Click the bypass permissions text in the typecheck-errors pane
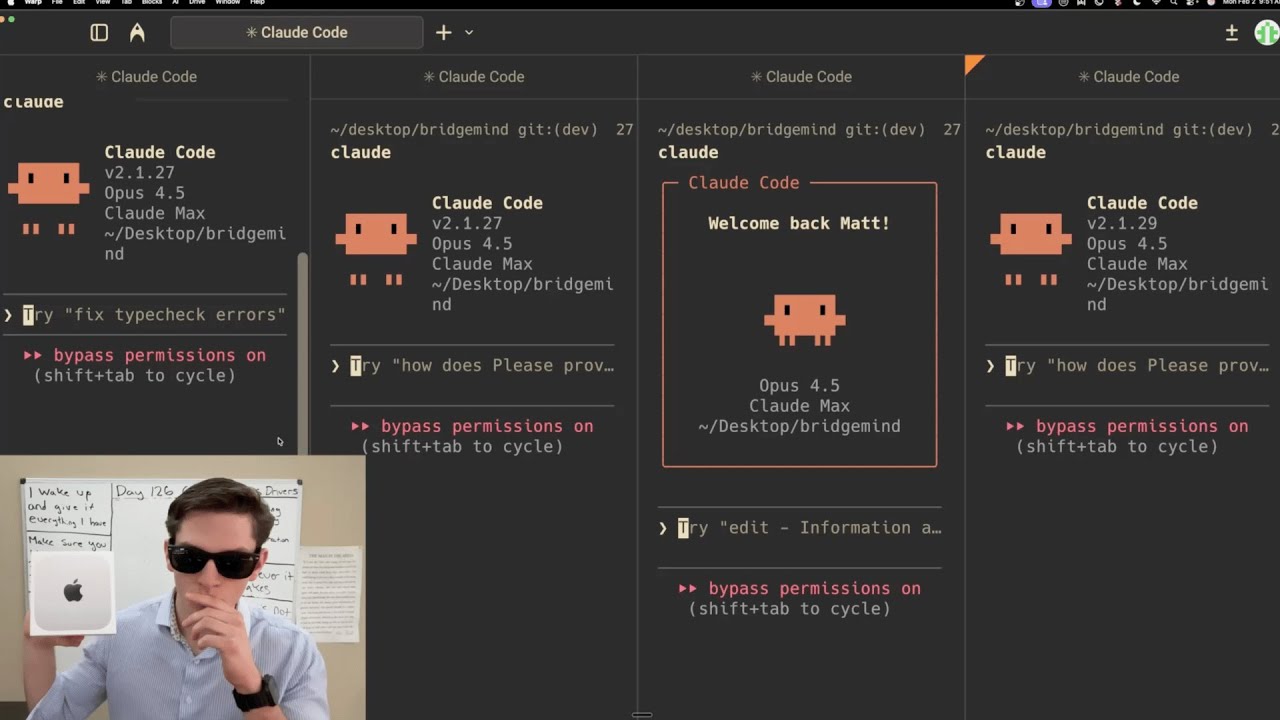Screen dimensions: 1280x720 coord(145,355)
